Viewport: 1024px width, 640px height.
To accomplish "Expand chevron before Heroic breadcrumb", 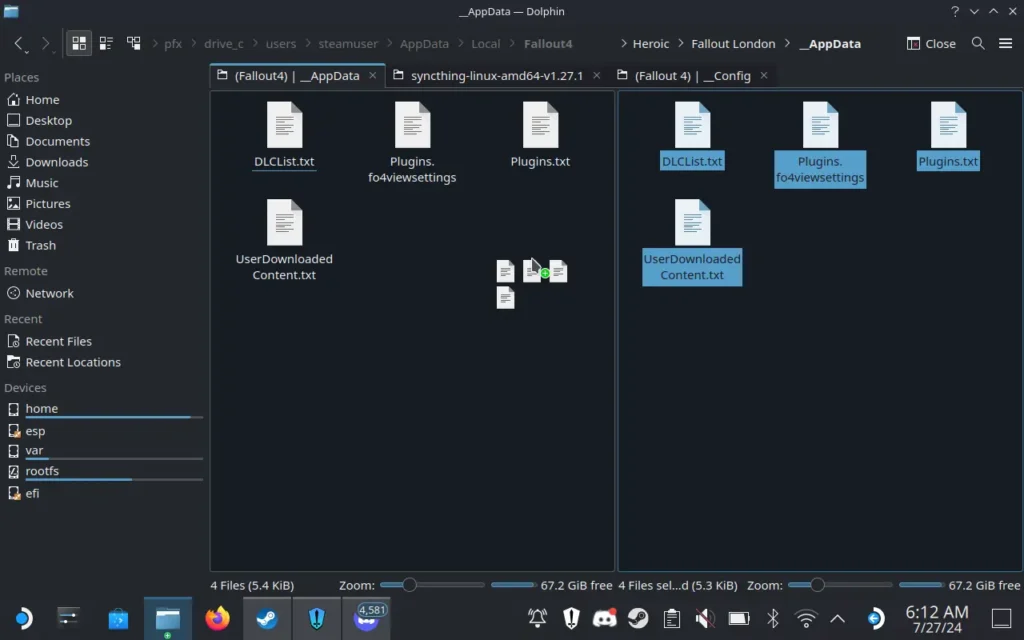I will point(624,44).
